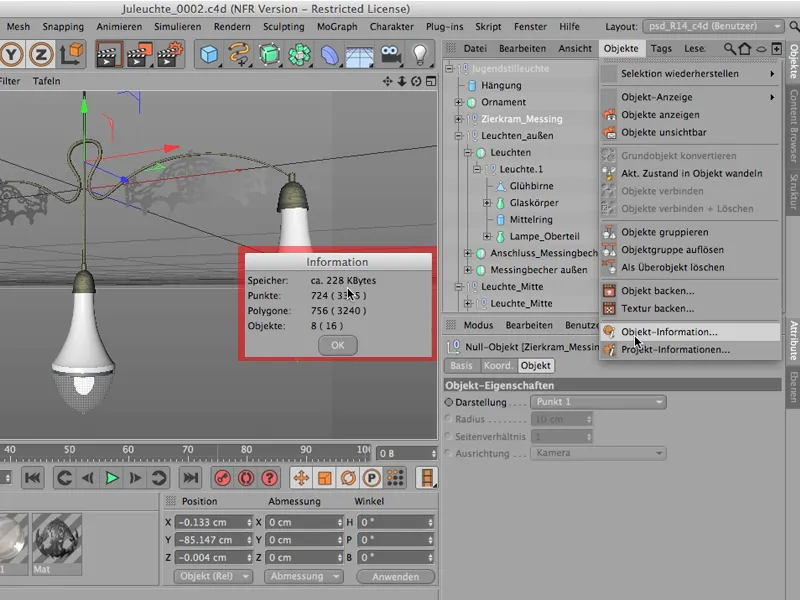Click the Anwenden button
The image size is (800, 600).
tap(395, 577)
